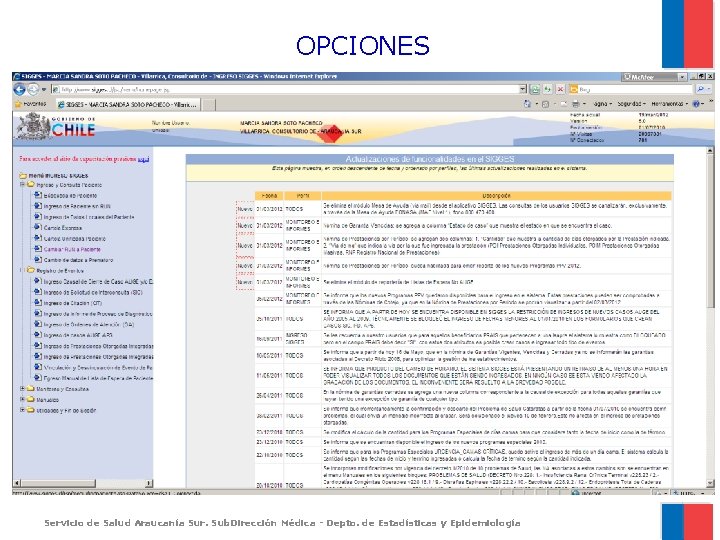
Task: Click the Perfil column header
Action: pyautogui.click(x=303, y=196)
